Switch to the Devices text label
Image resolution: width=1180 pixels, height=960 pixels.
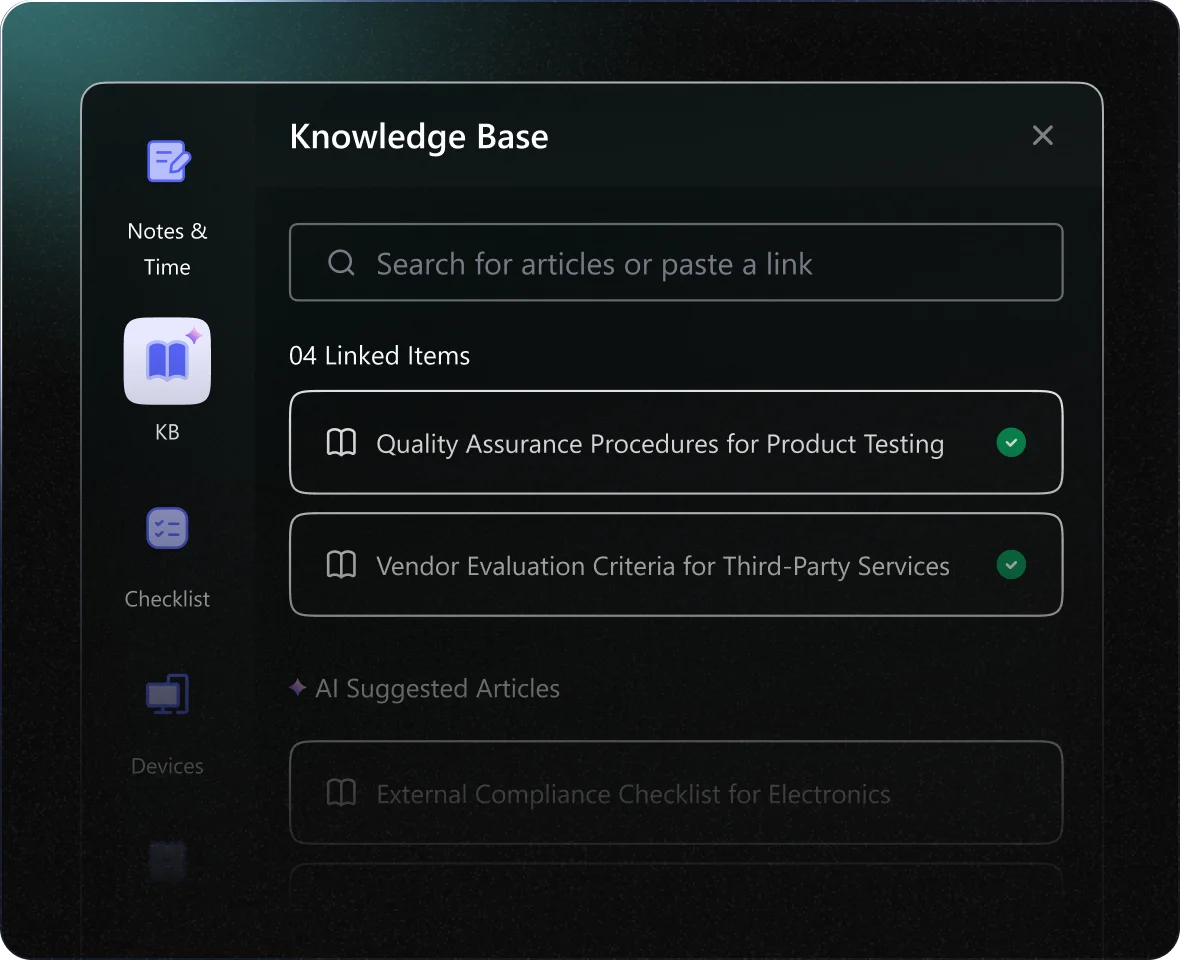pyautogui.click(x=167, y=766)
